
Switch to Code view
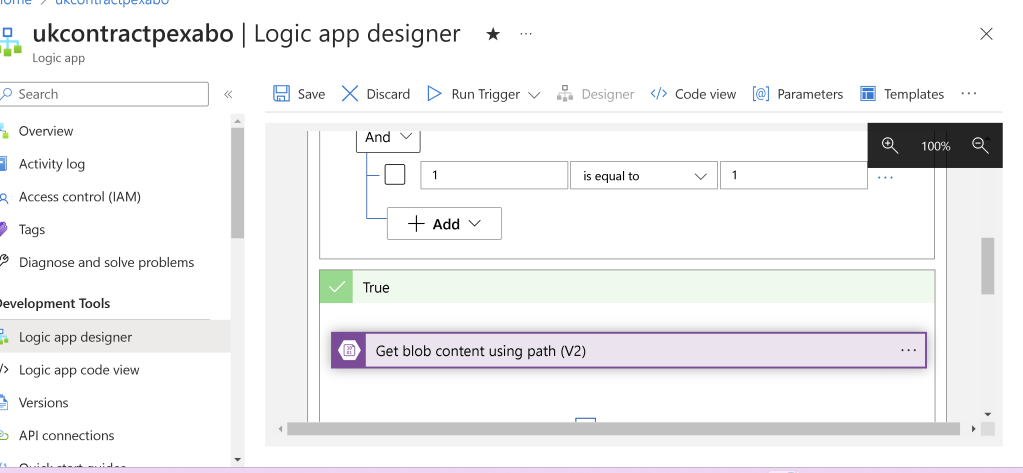pyautogui.click(x=705, y=94)
